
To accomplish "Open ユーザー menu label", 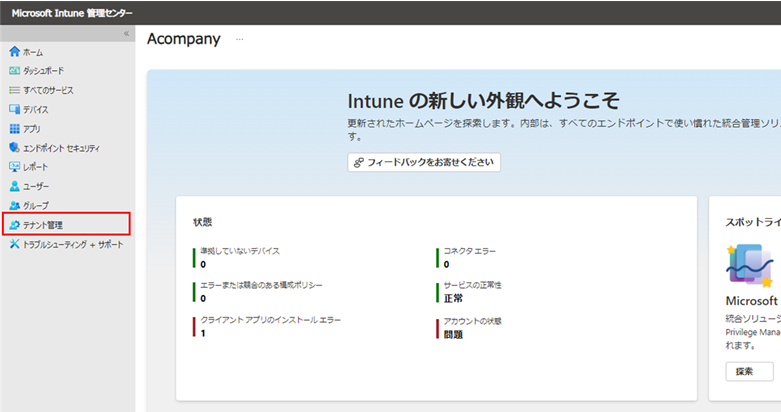I will [x=36, y=186].
